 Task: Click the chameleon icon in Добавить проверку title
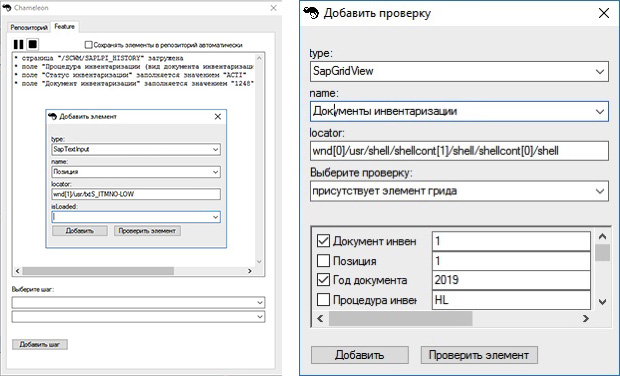point(311,13)
